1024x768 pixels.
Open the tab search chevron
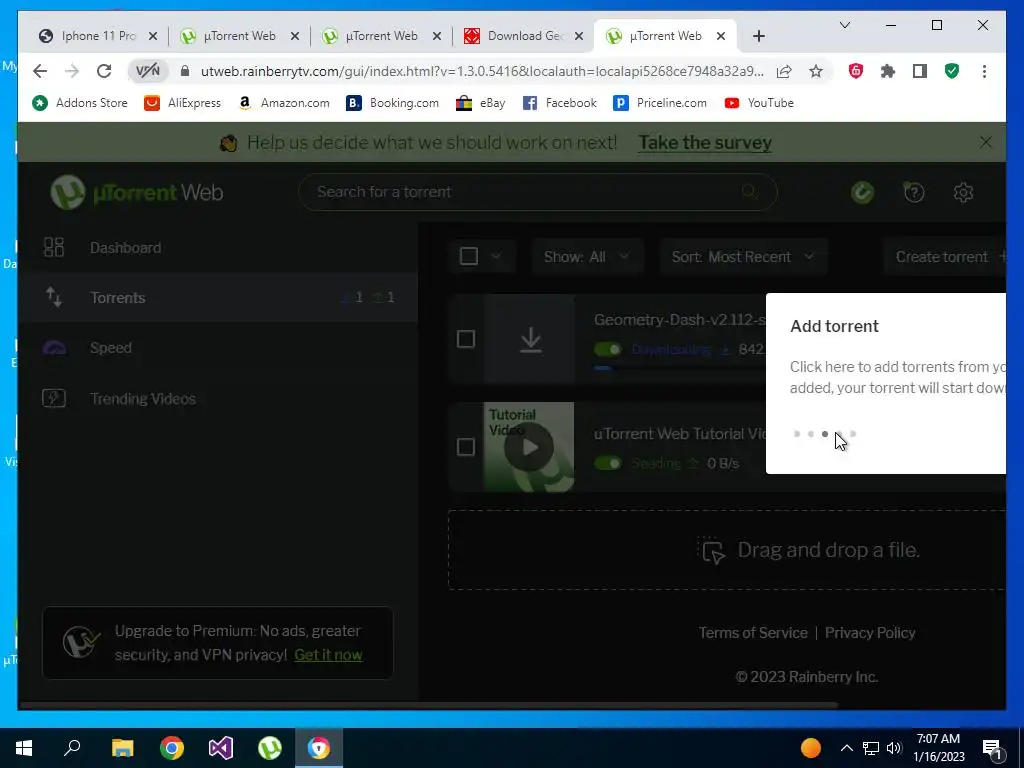click(844, 25)
